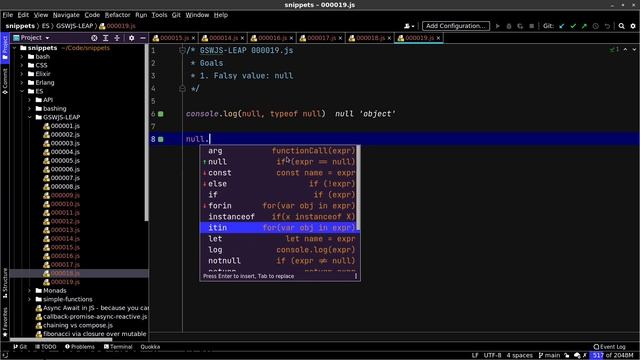Click the Add Configuration button
This screenshot has width=640, height=360.
(x=456, y=26)
